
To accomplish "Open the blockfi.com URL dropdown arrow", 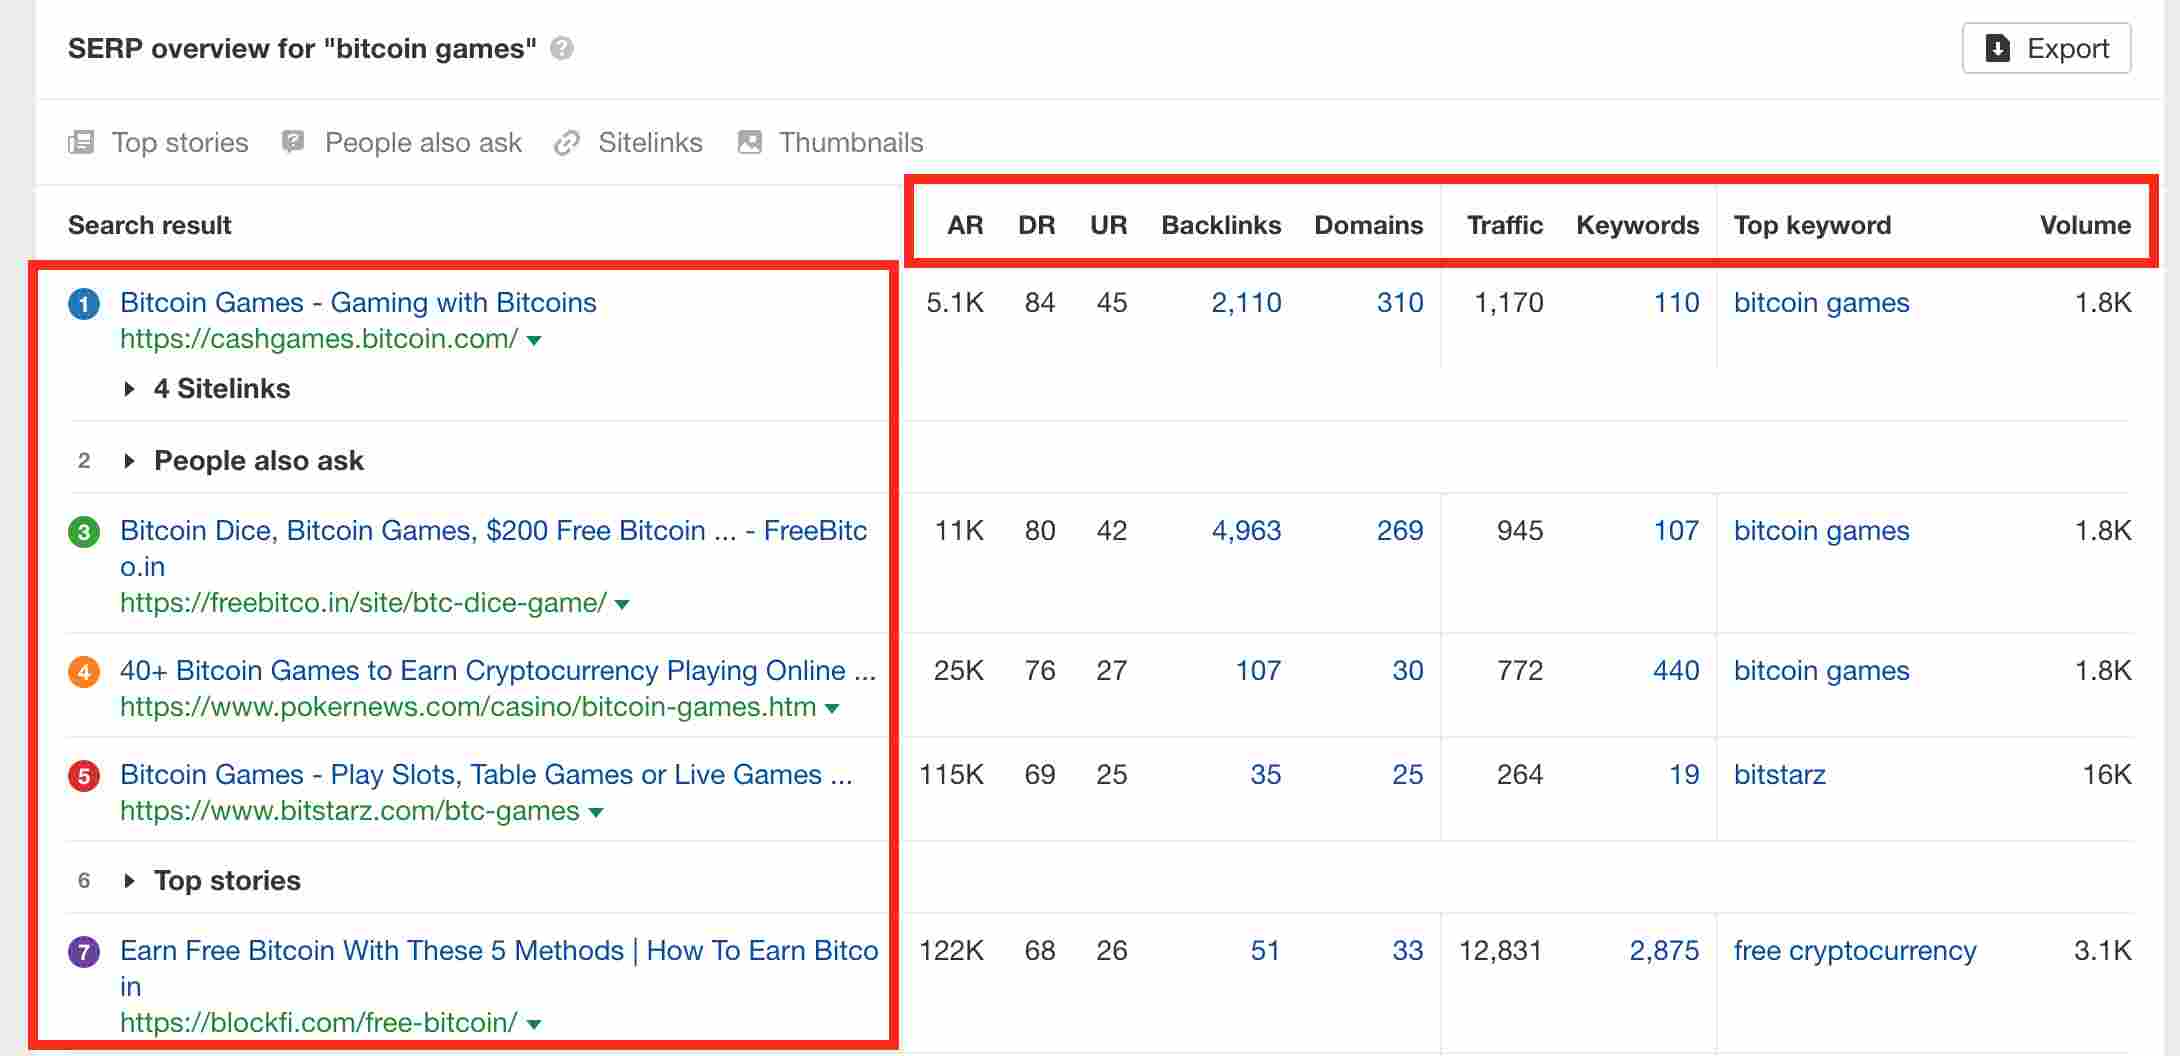I will pos(534,1025).
